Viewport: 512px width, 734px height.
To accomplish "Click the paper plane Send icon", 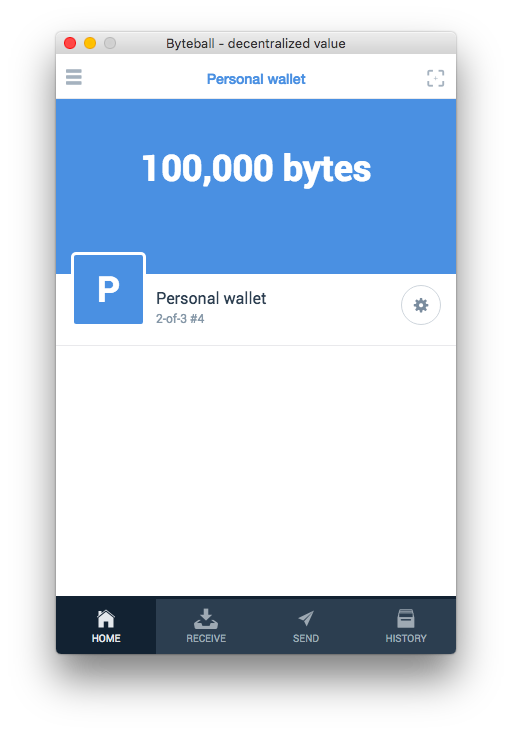I will (306, 618).
